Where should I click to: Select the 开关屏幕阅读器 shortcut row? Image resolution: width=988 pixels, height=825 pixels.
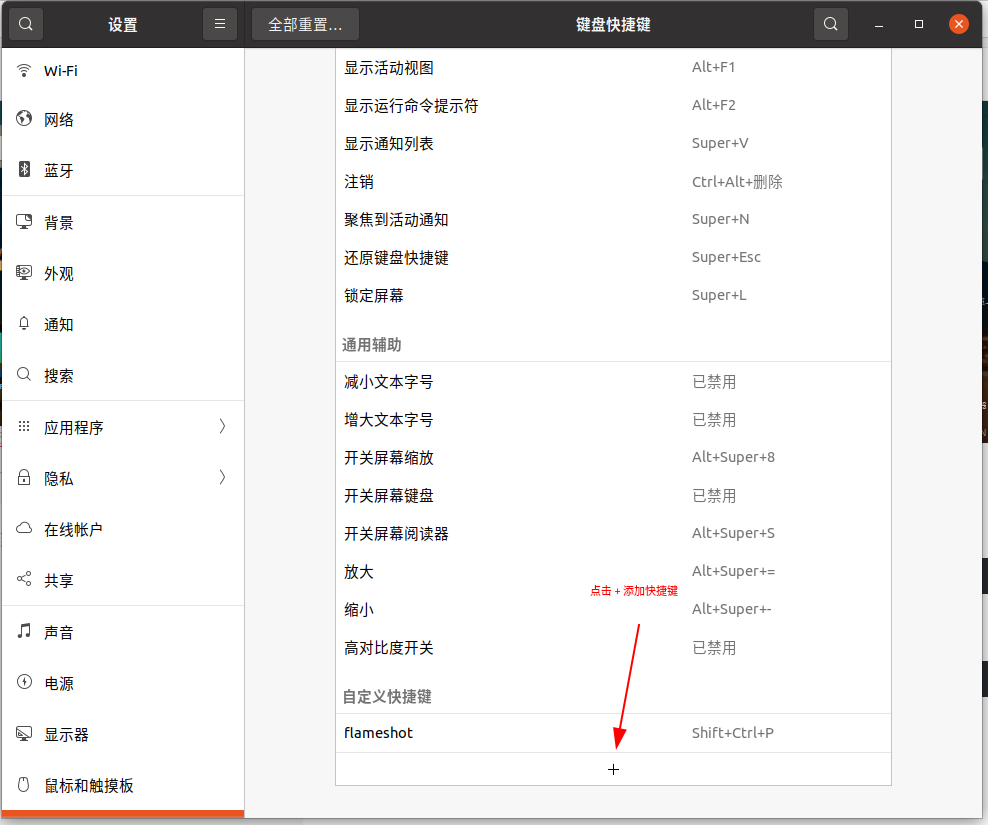click(613, 533)
